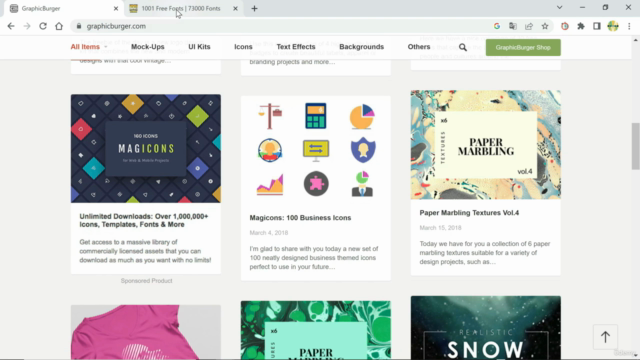This screenshot has width=640, height=360.
Task: Click the business icons preview thumbnail
Action: (316, 150)
